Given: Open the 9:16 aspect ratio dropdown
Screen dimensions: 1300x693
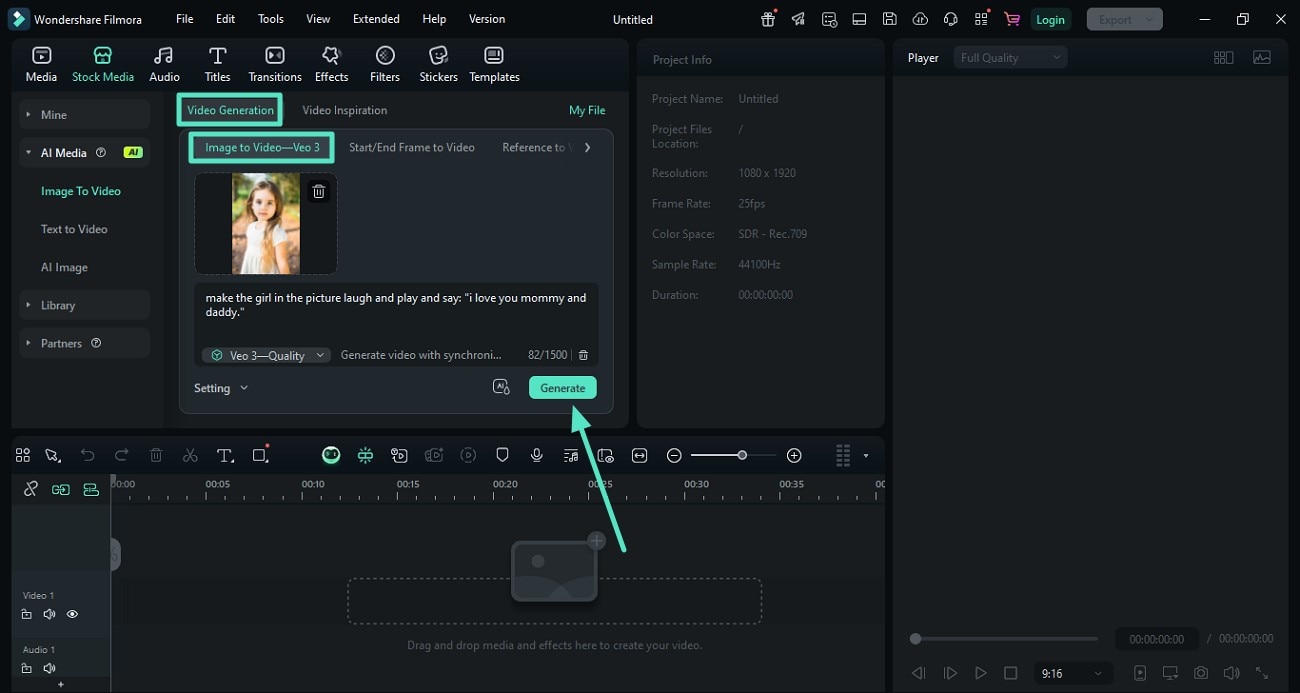Looking at the screenshot, I should coord(1071,673).
